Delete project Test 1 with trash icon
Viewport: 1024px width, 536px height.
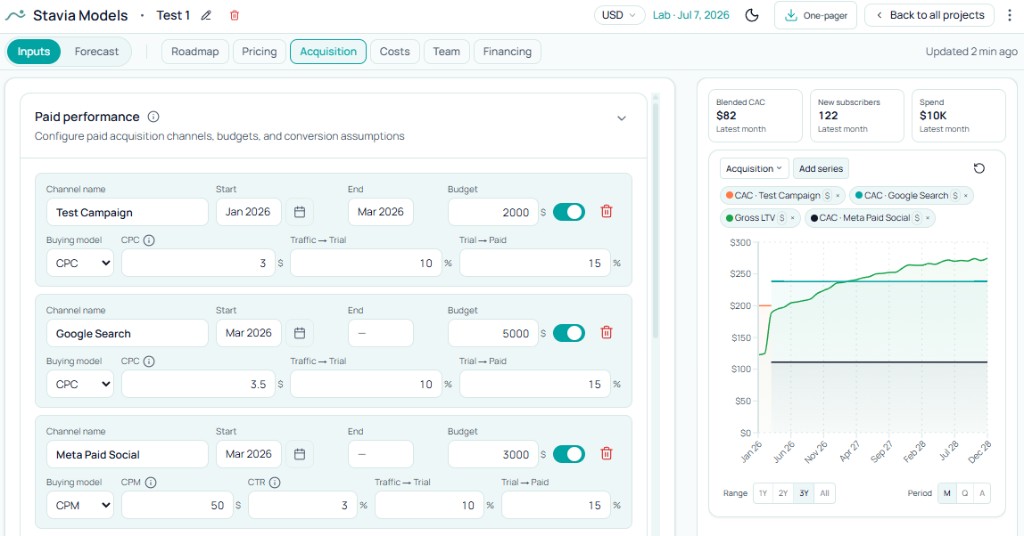234,15
